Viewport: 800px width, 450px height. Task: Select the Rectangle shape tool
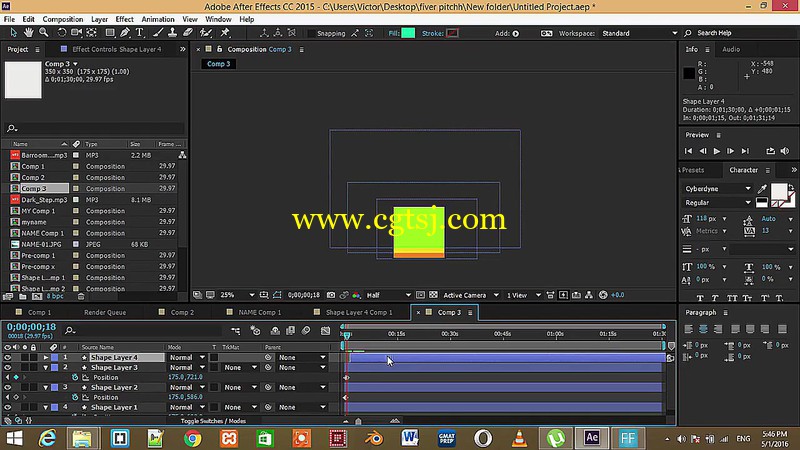coord(110,33)
